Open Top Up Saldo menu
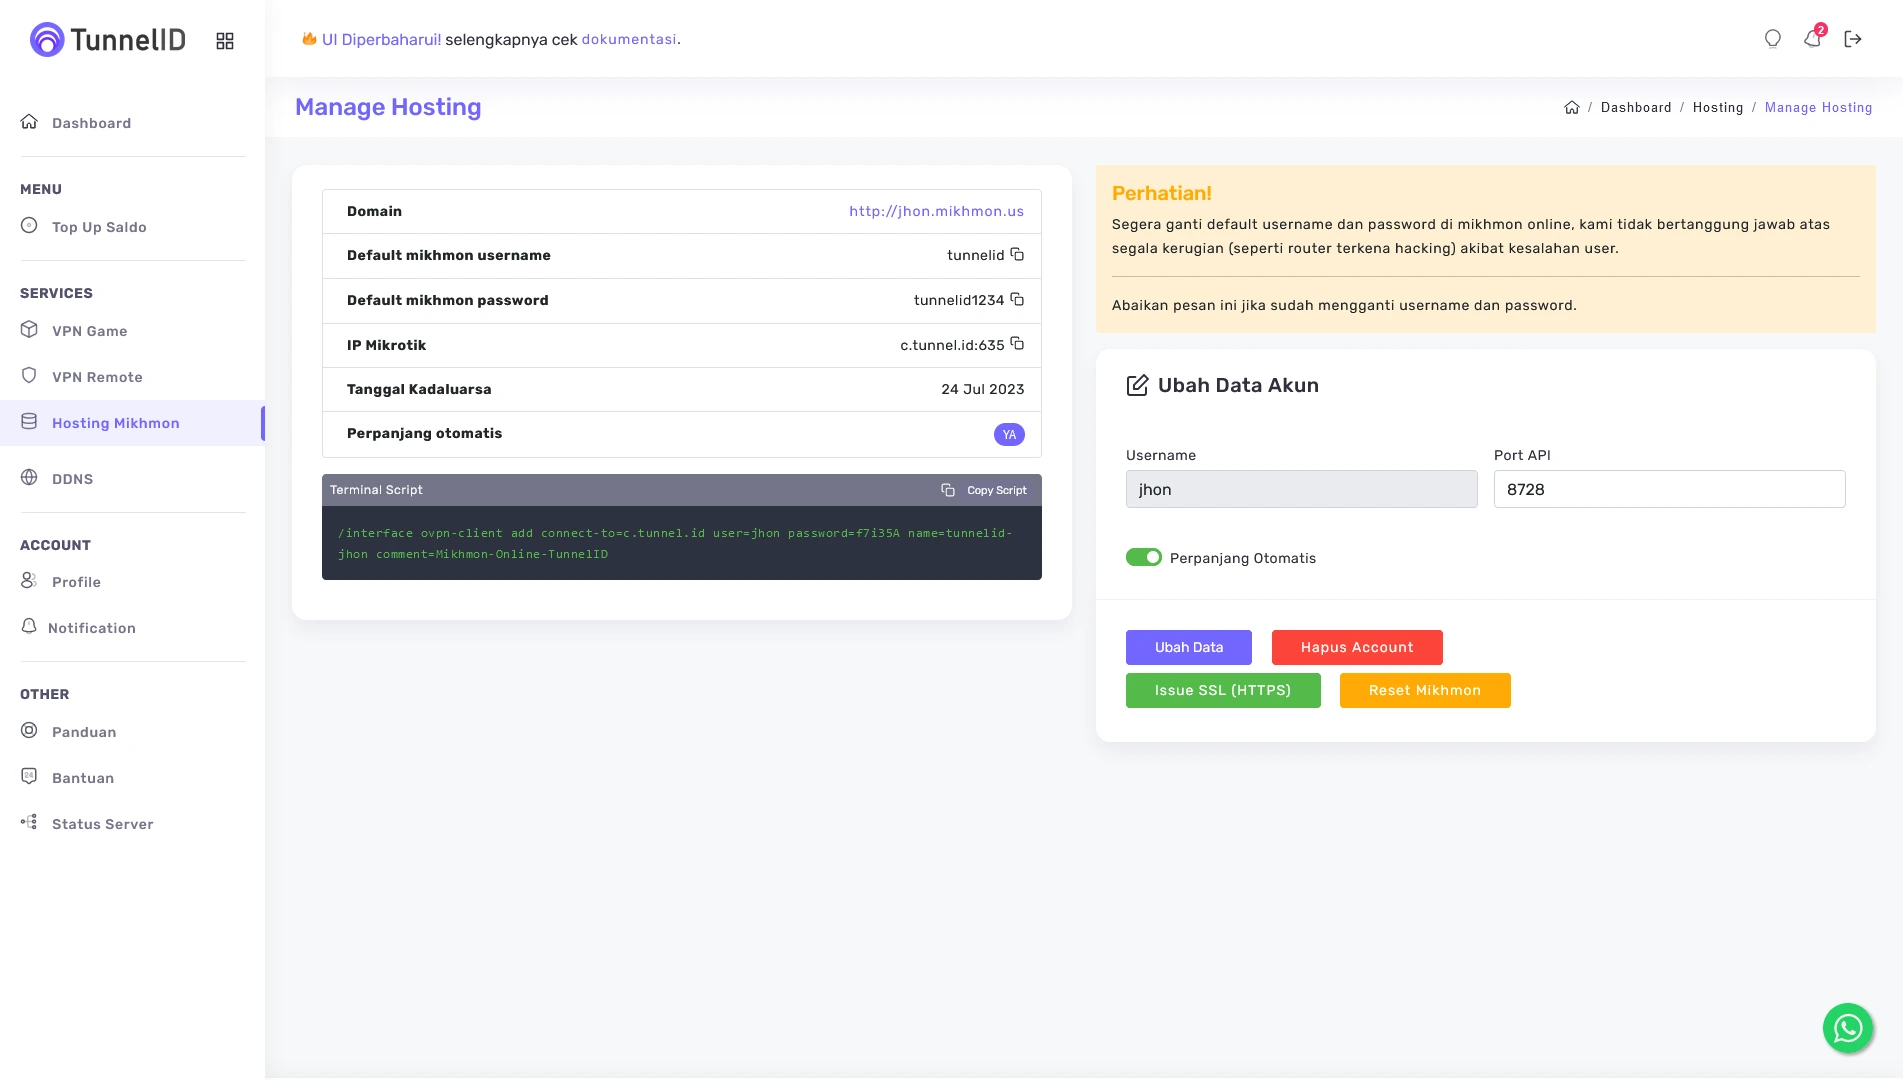The height and width of the screenshot is (1080, 1903). 99,227
